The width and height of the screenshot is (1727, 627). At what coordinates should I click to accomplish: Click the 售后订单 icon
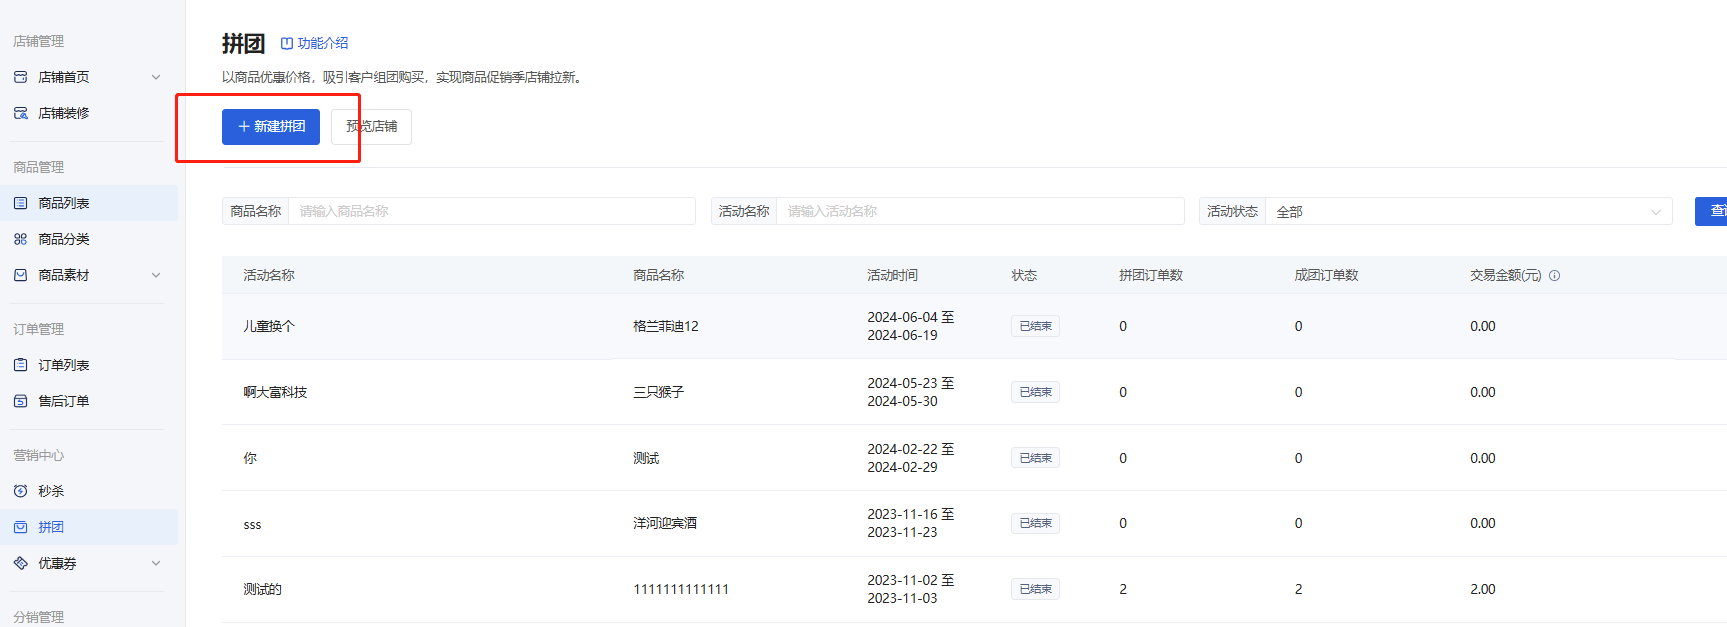20,401
